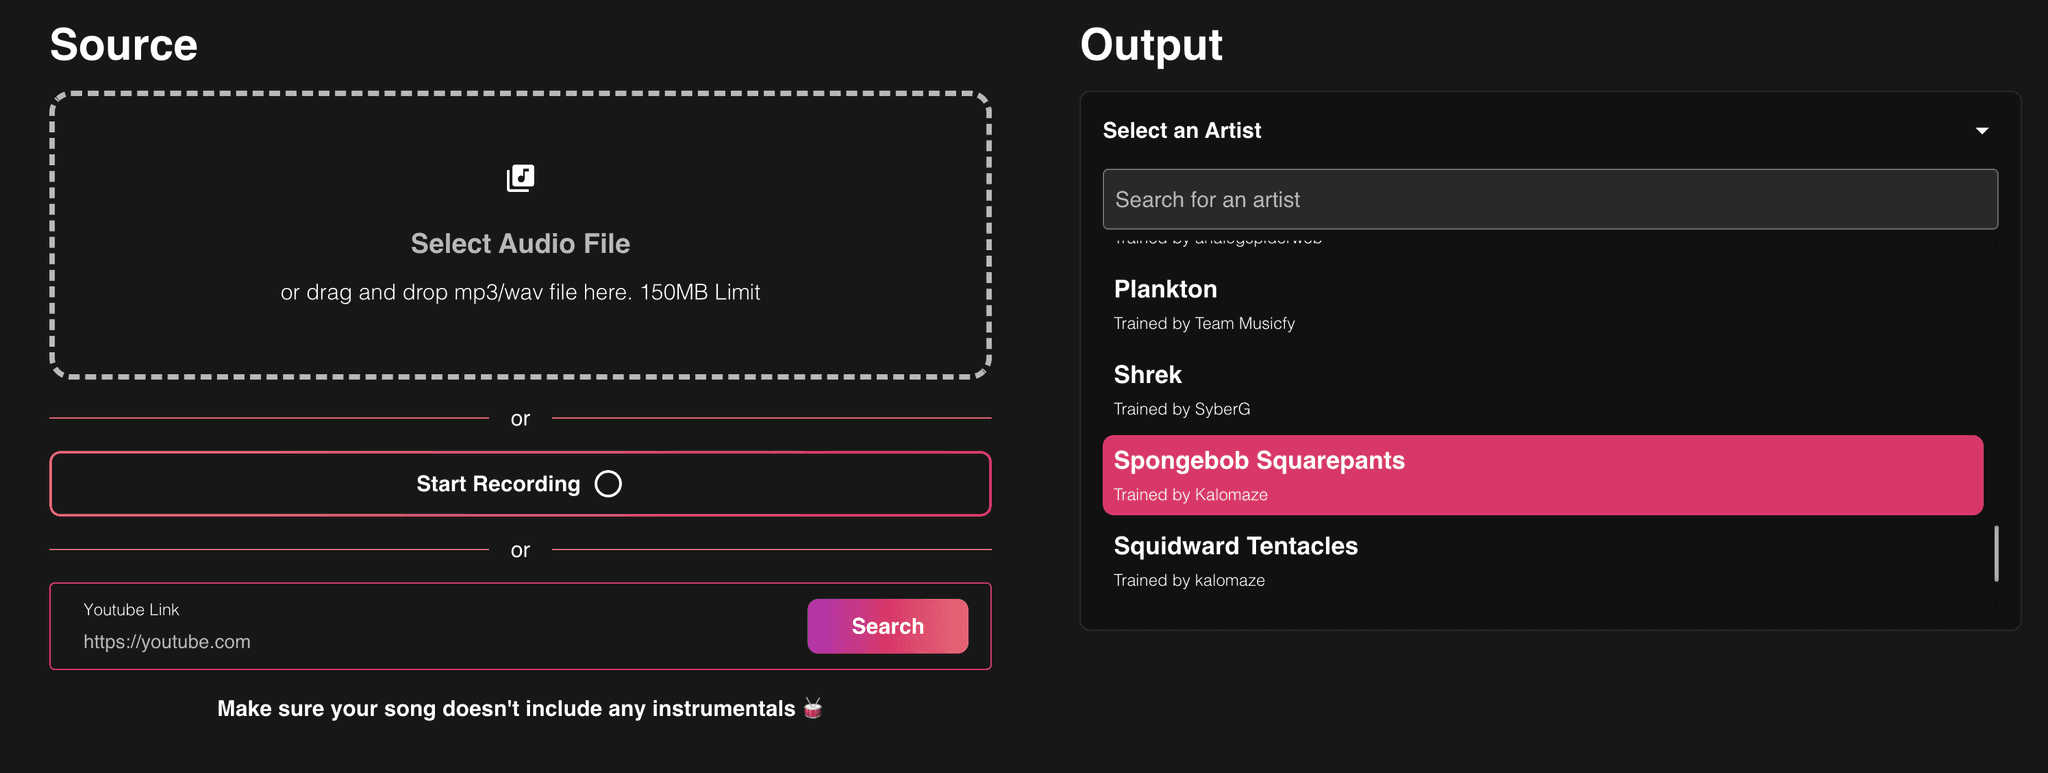Viewport: 2048px width, 773px height.
Task: Click the Search for an artist field
Action: pos(1549,199)
